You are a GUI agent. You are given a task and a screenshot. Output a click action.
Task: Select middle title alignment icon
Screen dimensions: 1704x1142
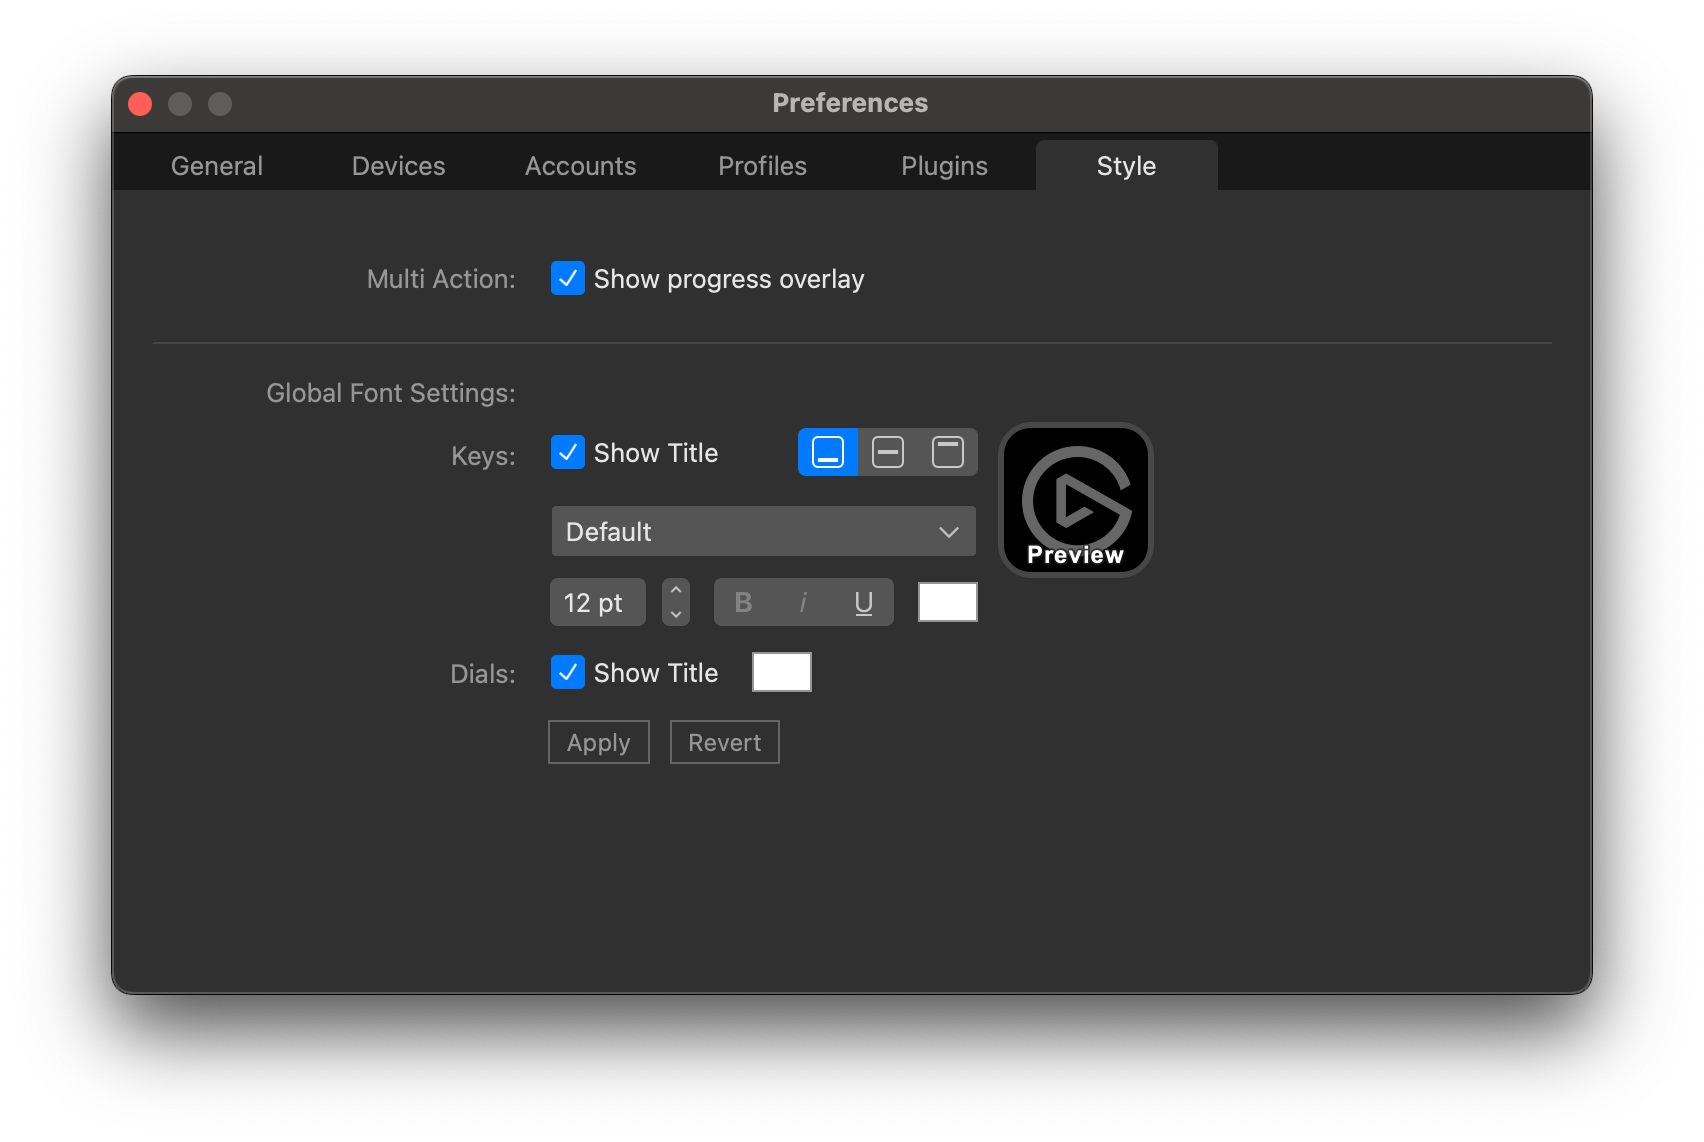click(x=888, y=452)
